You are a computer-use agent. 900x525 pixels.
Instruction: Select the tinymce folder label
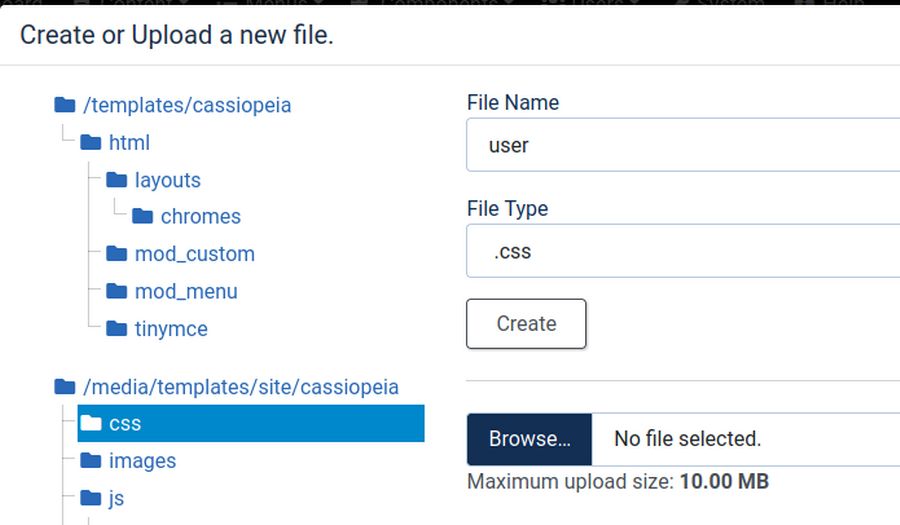point(171,329)
